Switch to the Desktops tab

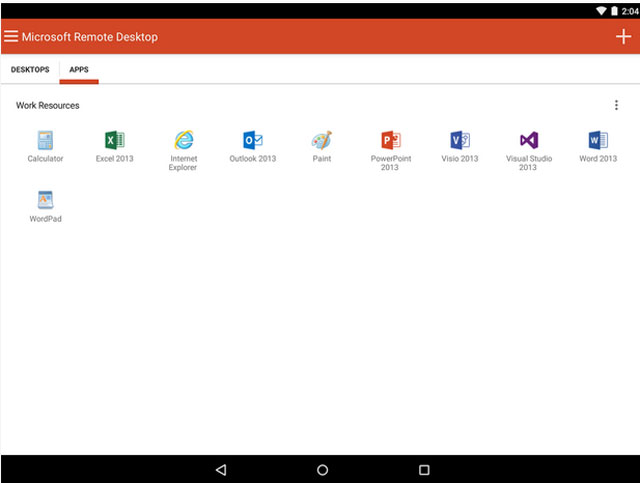(x=30, y=70)
